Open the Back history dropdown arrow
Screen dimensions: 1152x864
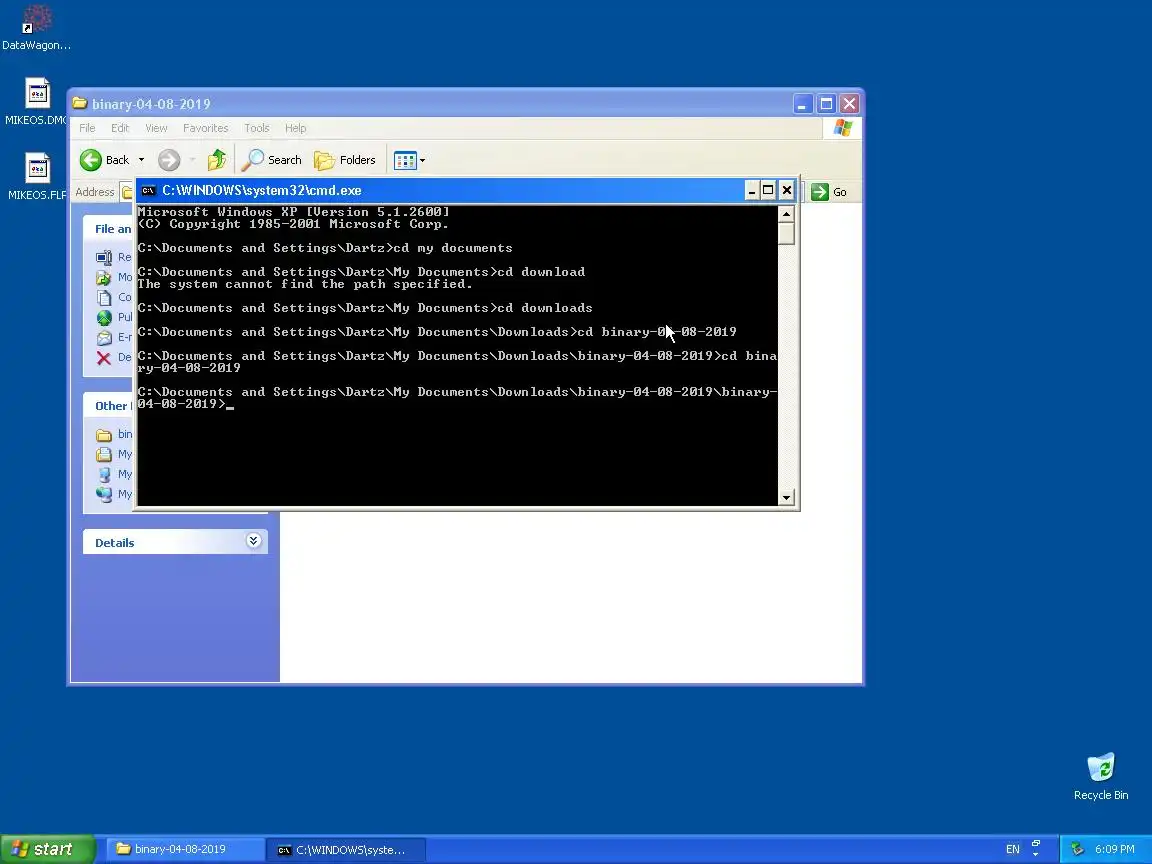(x=141, y=160)
